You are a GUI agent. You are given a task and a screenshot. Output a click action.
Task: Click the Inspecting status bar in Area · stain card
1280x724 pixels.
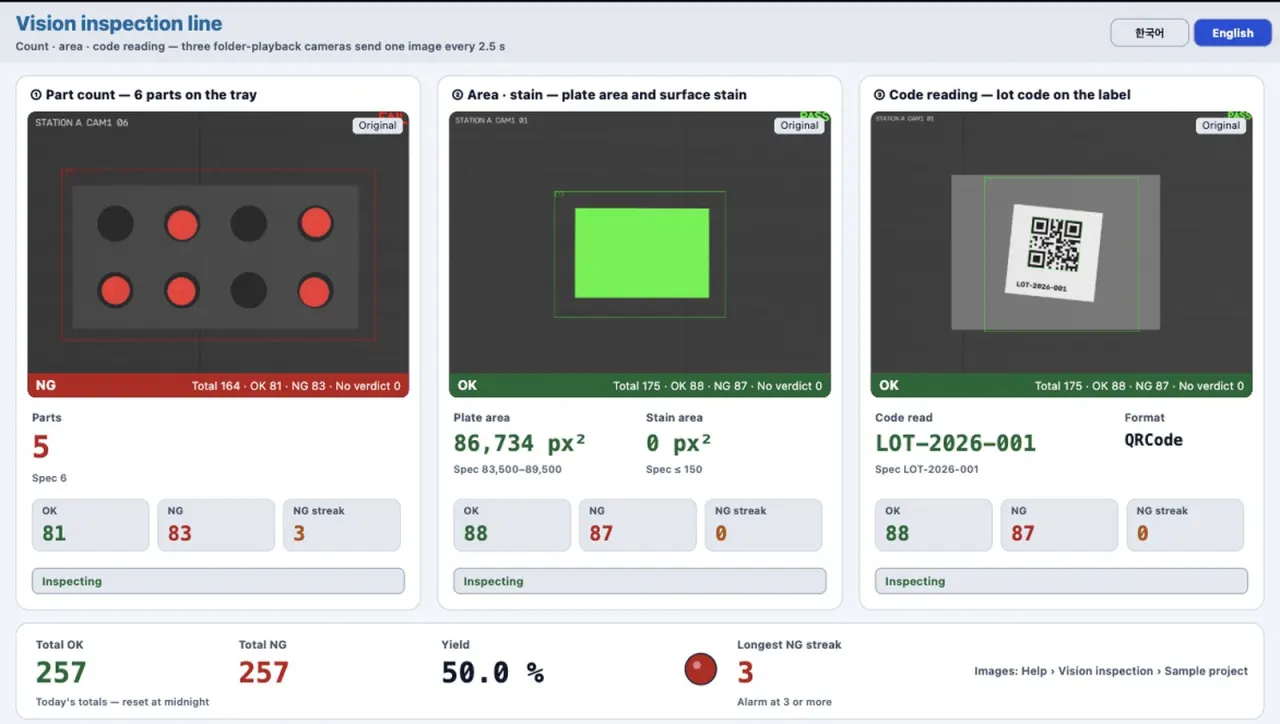pos(640,581)
